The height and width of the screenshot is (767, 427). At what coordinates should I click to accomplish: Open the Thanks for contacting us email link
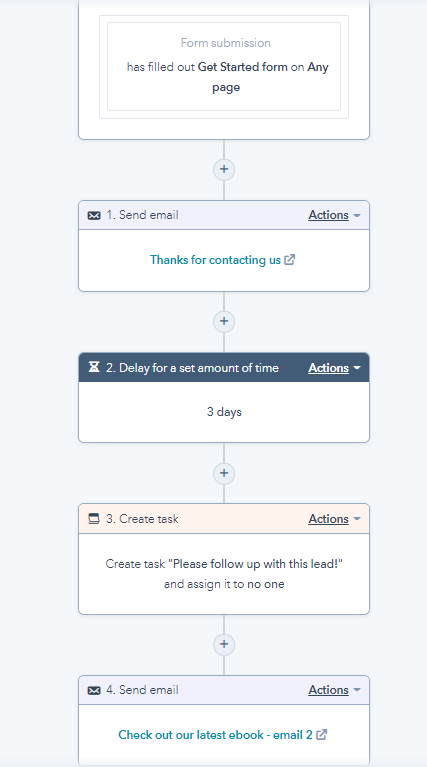point(215,260)
